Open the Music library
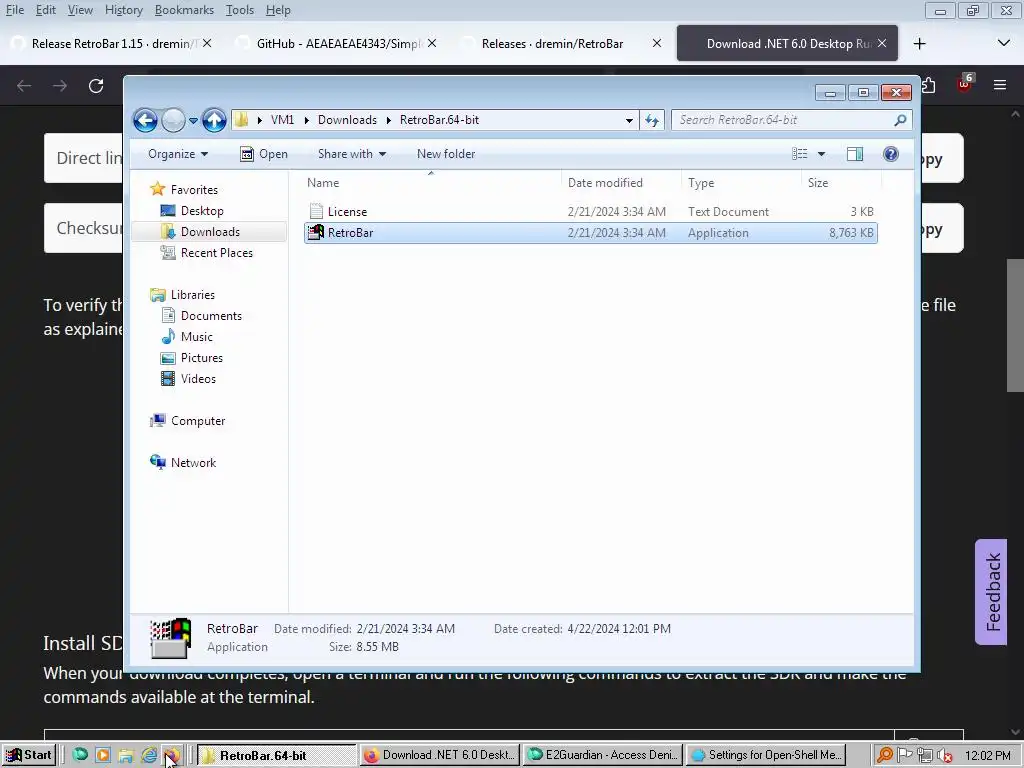Viewport: 1024px width, 768px height. (x=197, y=337)
